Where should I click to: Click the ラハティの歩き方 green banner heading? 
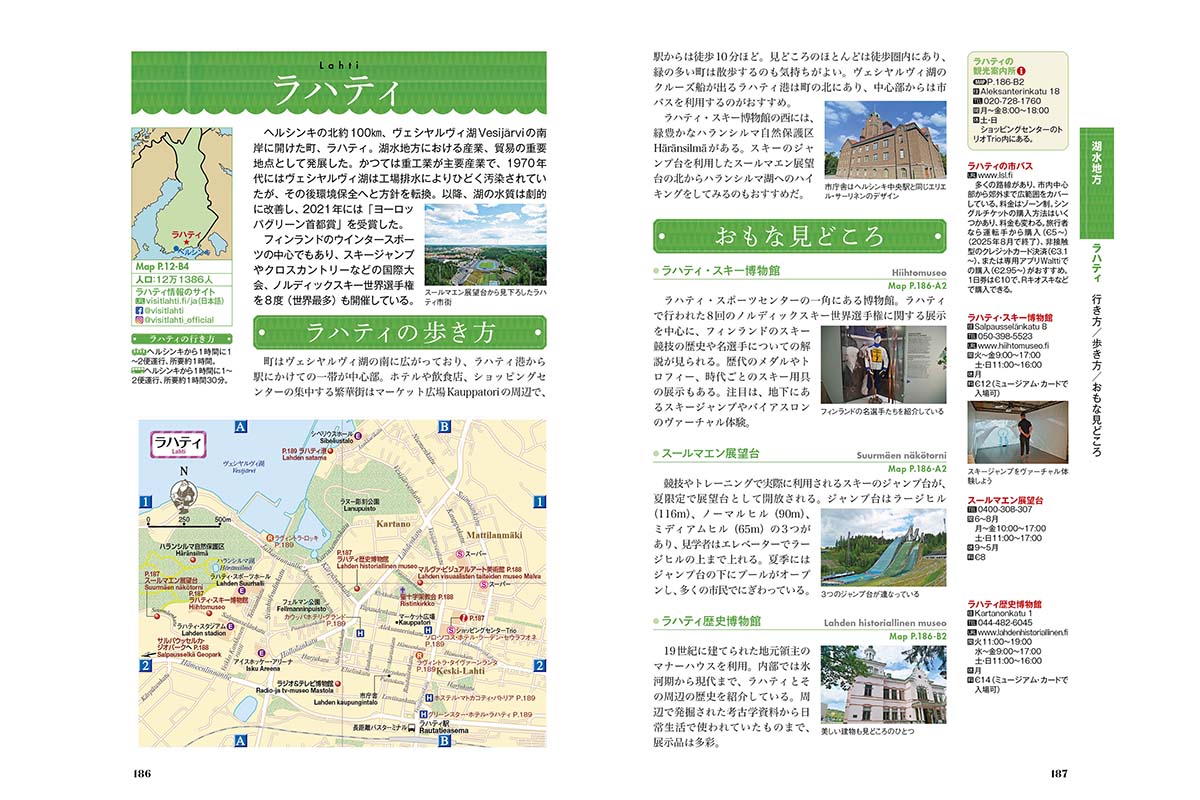398,332
